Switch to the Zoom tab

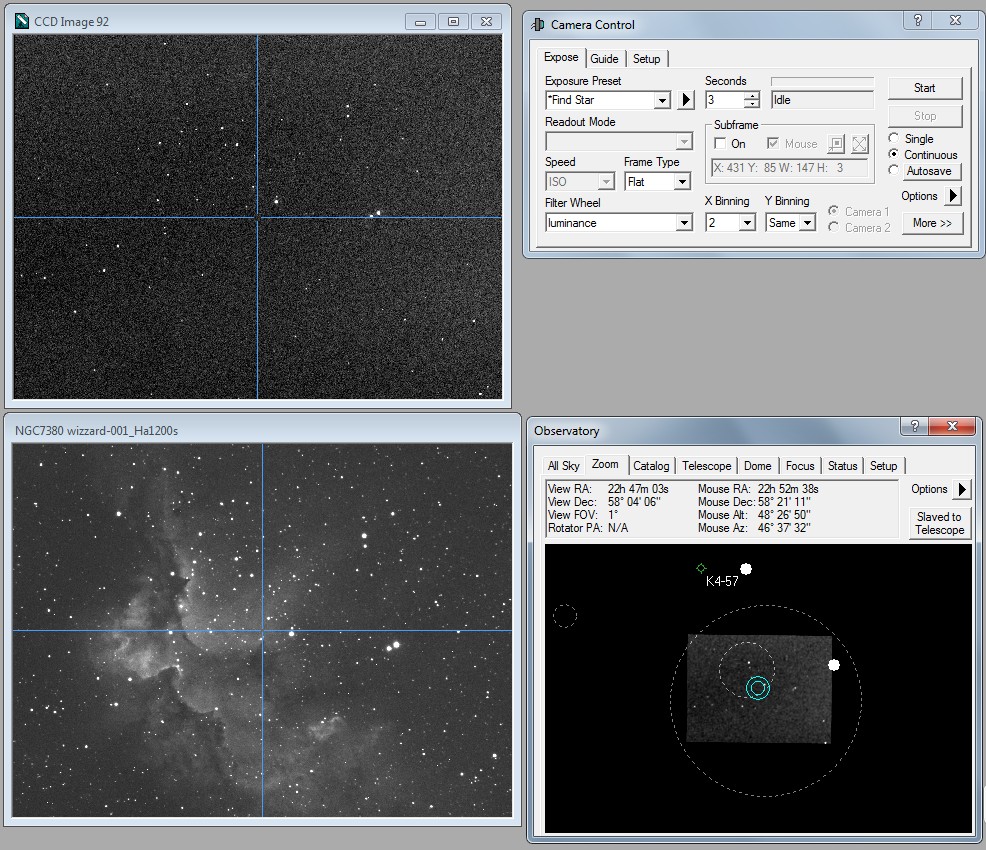[605, 465]
